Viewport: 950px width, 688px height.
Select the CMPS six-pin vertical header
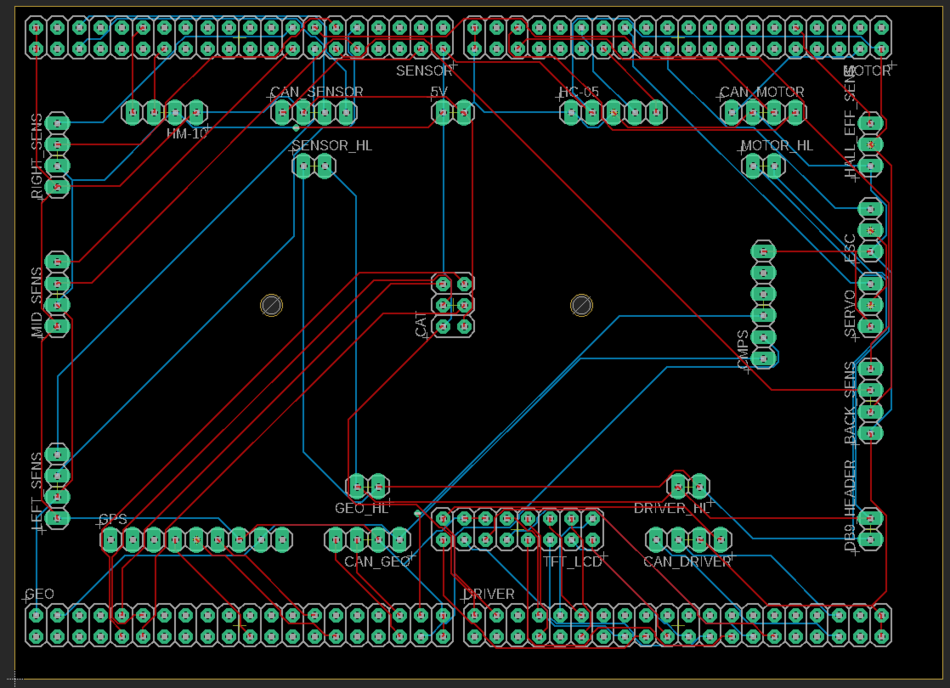(763, 305)
